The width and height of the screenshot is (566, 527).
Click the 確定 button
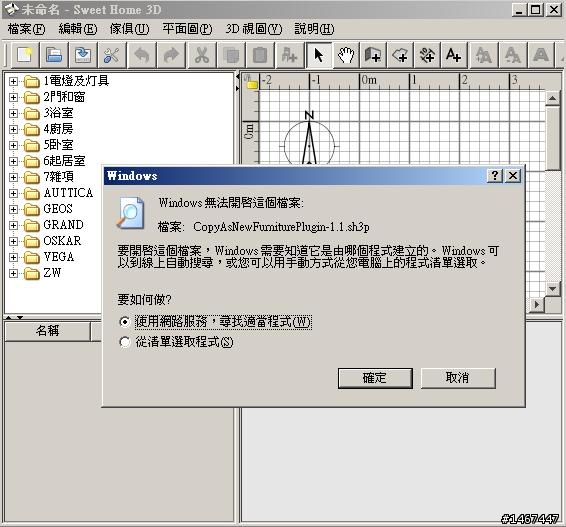[x=375, y=378]
